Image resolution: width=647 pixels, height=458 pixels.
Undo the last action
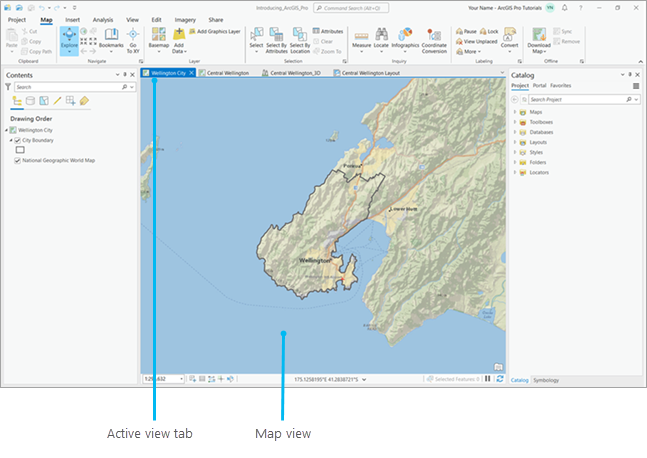pos(42,8)
